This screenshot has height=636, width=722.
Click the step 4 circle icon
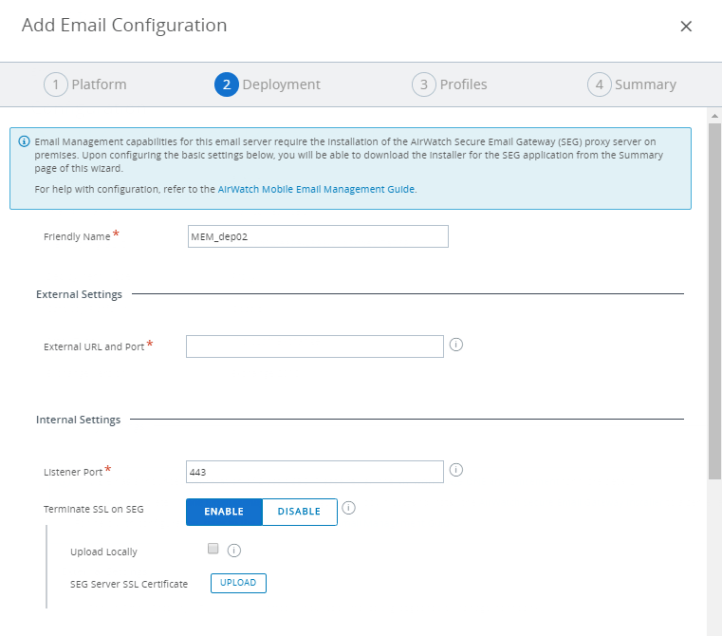tap(599, 85)
